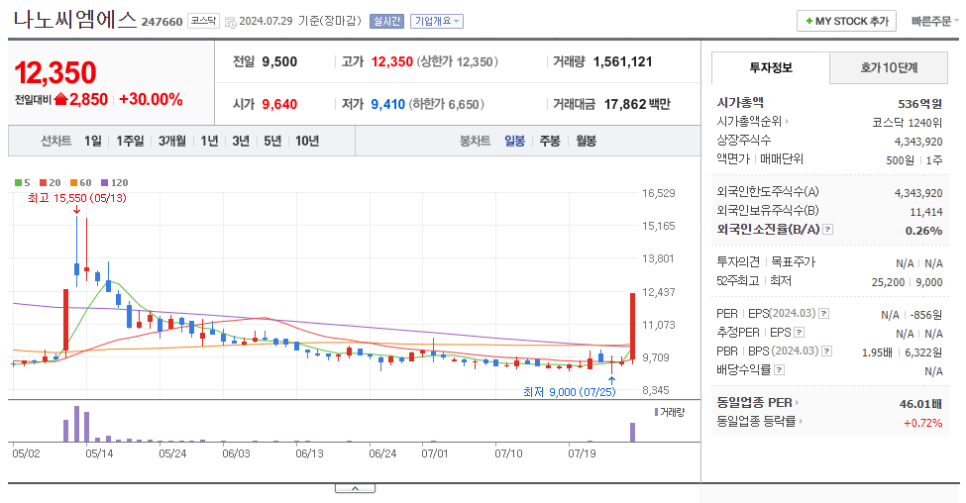Screen dimensions: 966x503
Task: Show the 일봉 daily candle chart
Action: (x=514, y=141)
